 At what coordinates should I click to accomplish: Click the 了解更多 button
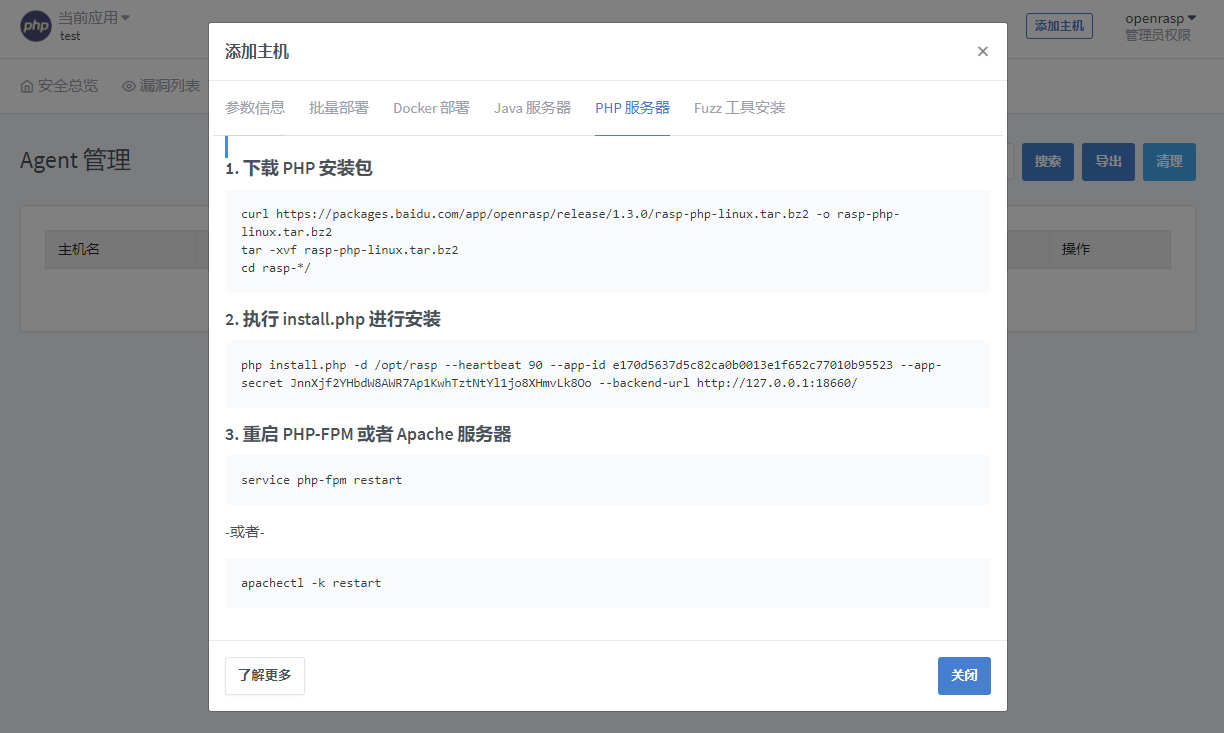click(265, 676)
